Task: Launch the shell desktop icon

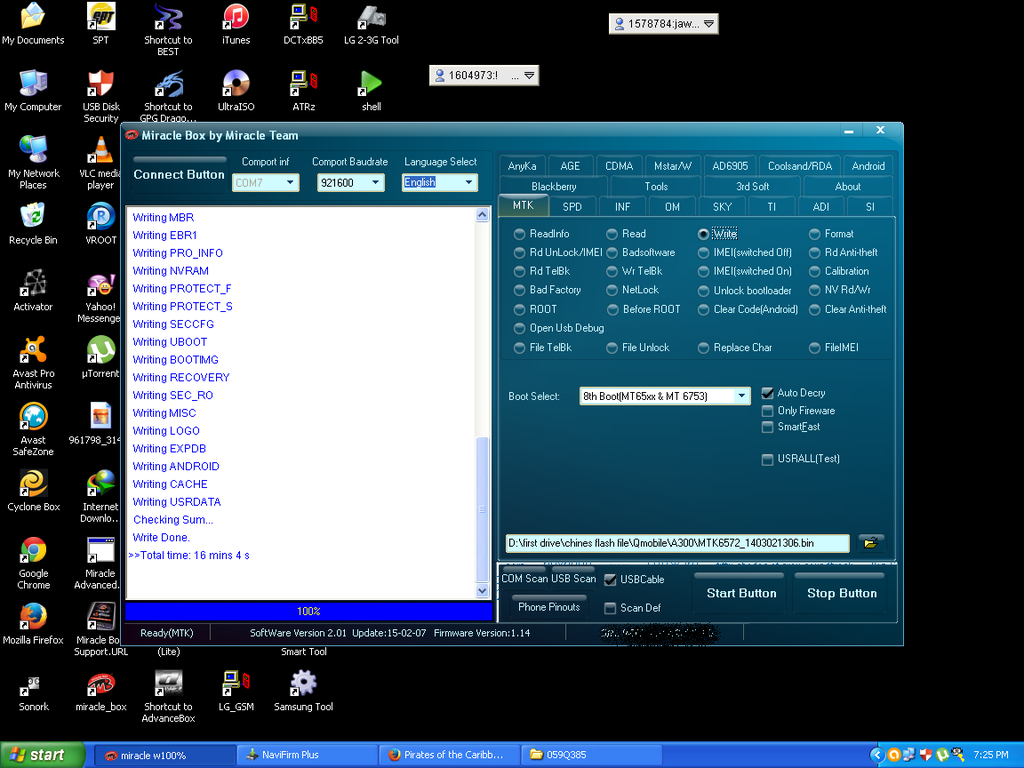Action: [x=371, y=90]
